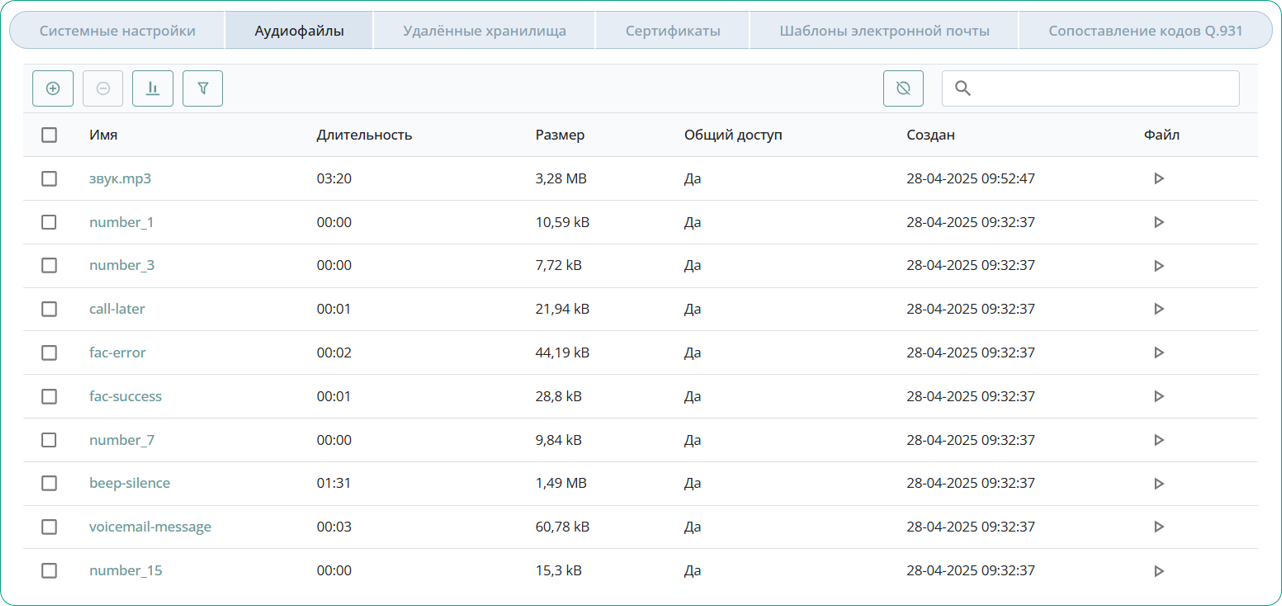Tick the checkbox next to number_1

[x=49, y=222]
